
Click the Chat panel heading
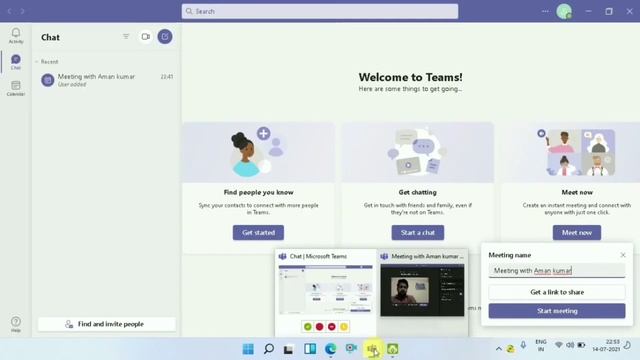(50, 37)
